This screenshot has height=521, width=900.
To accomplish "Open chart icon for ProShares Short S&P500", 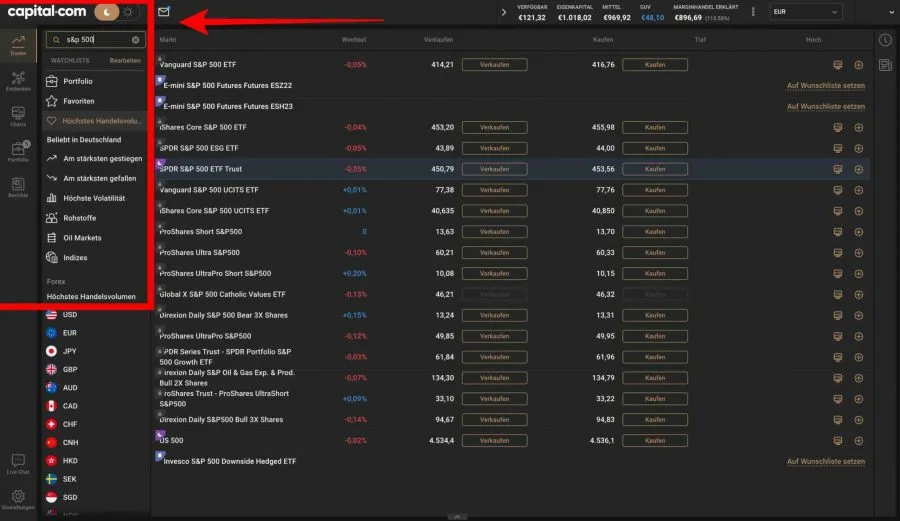I will (x=837, y=232).
